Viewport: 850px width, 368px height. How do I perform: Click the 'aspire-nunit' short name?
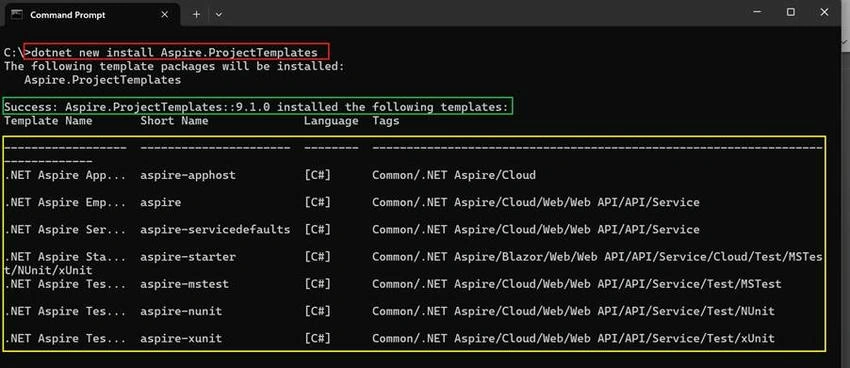coord(181,311)
